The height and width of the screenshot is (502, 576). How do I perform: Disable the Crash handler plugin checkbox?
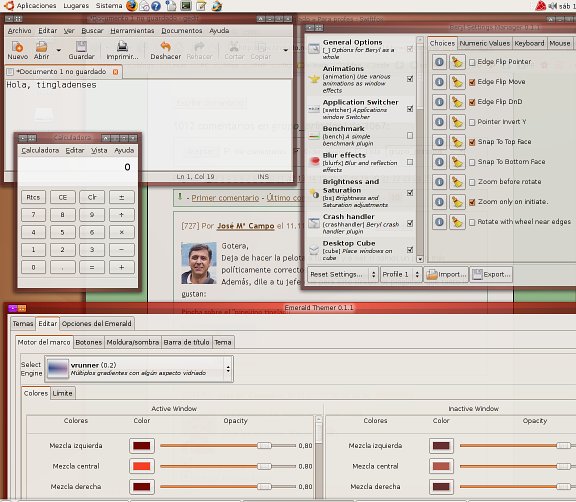pos(410,223)
